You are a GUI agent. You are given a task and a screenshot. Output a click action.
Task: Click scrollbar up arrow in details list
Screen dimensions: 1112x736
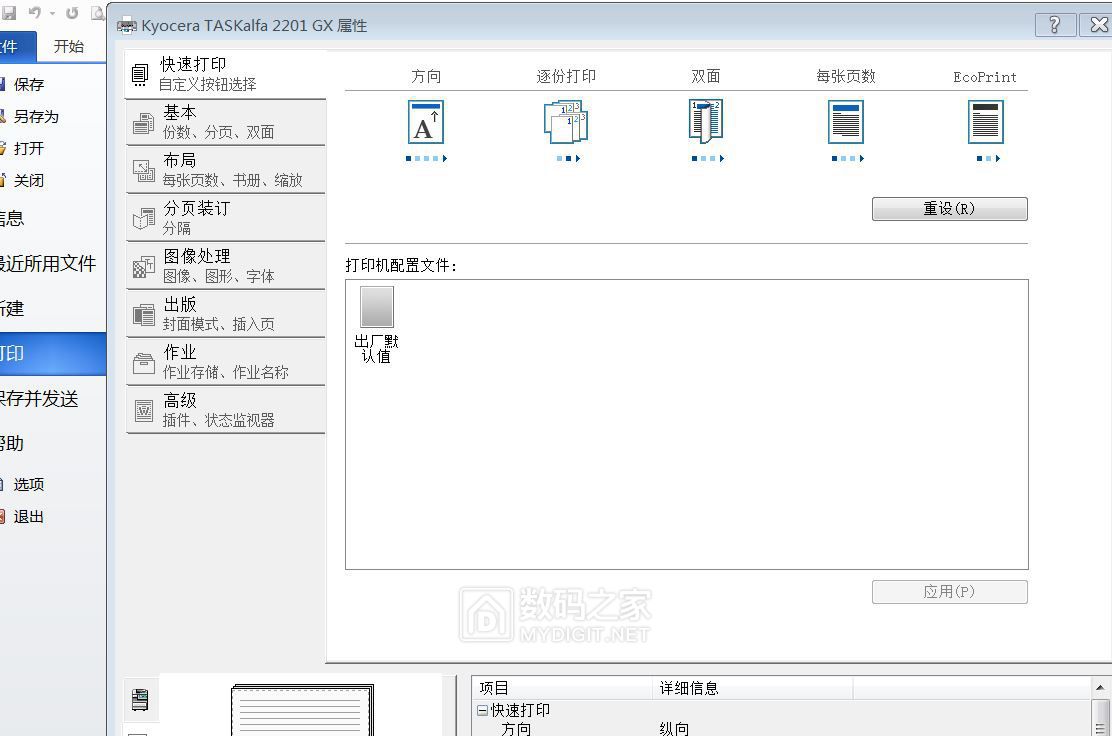click(1100, 687)
